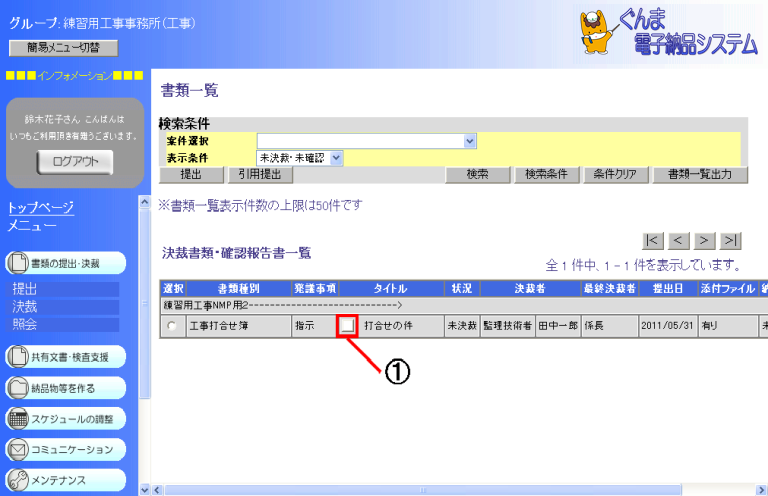The width and height of the screenshot is (768, 496).
Task: Click the wrench icon on メンテナンス
Action: point(18,480)
